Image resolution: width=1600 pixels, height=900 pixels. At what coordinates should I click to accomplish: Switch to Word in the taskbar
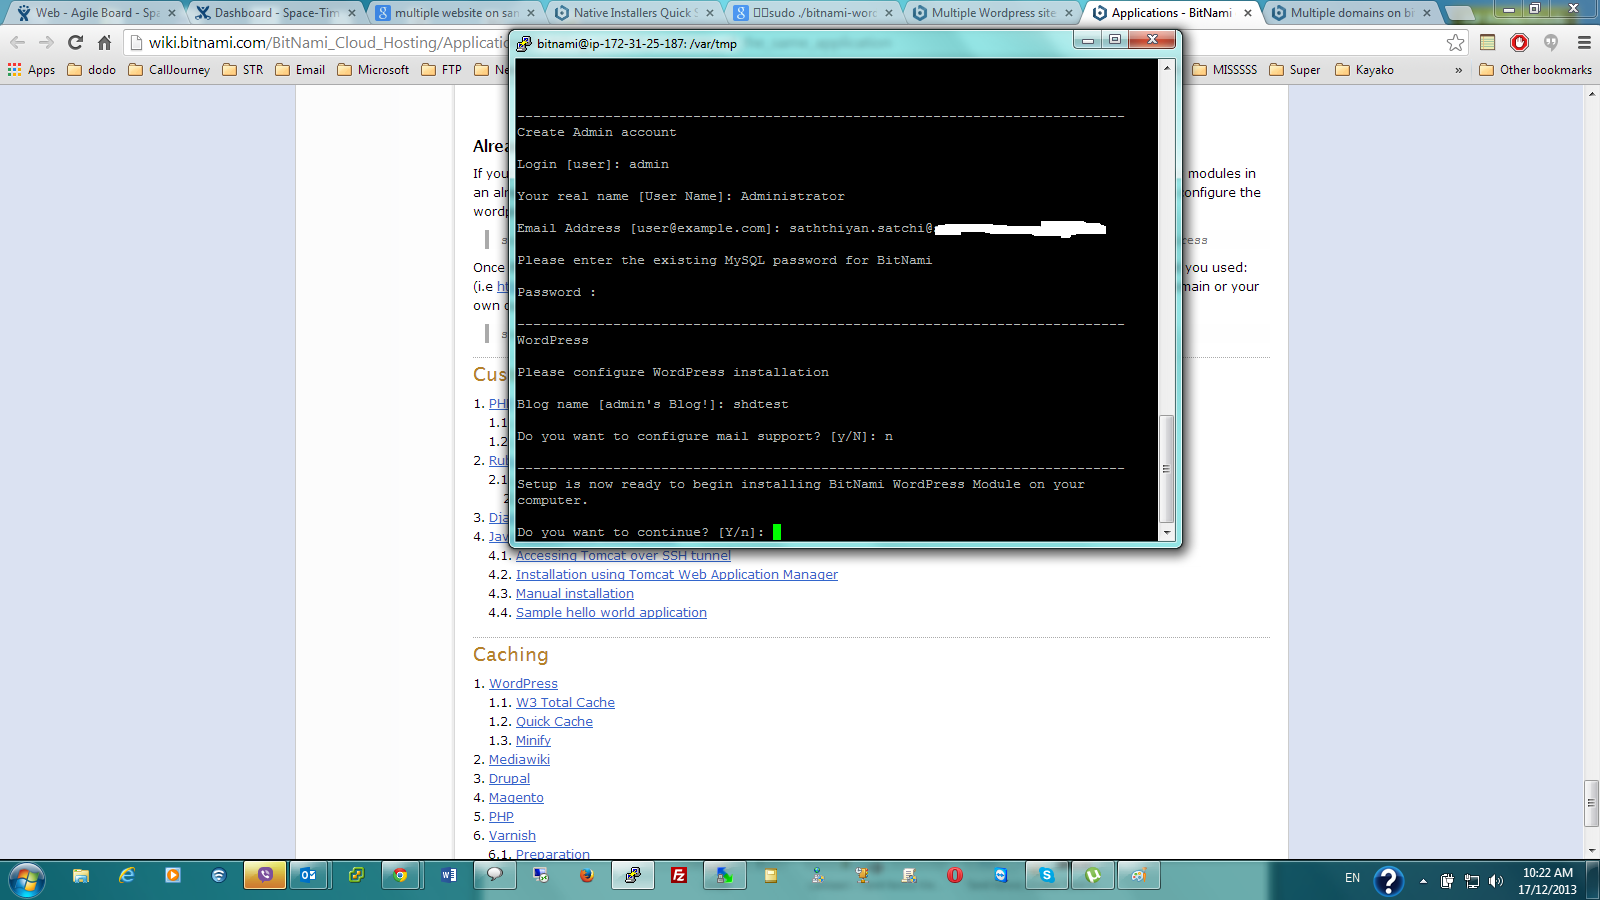tap(449, 876)
